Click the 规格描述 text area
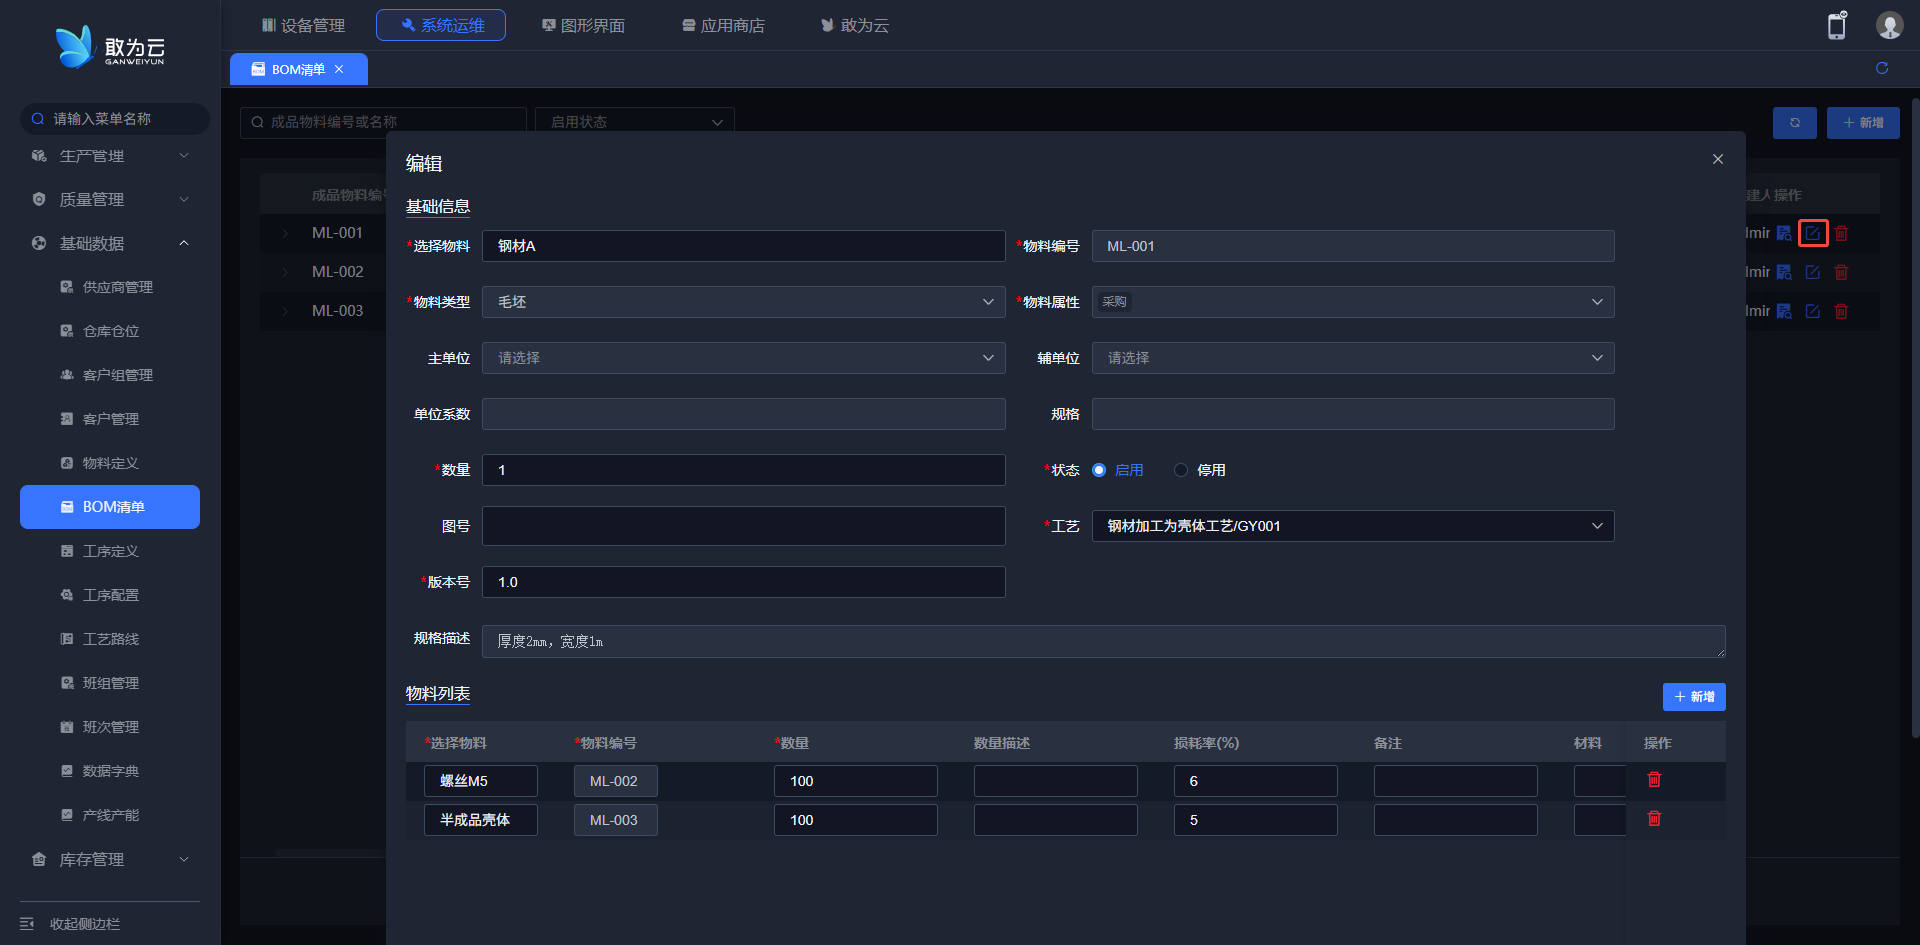 [x=1102, y=642]
